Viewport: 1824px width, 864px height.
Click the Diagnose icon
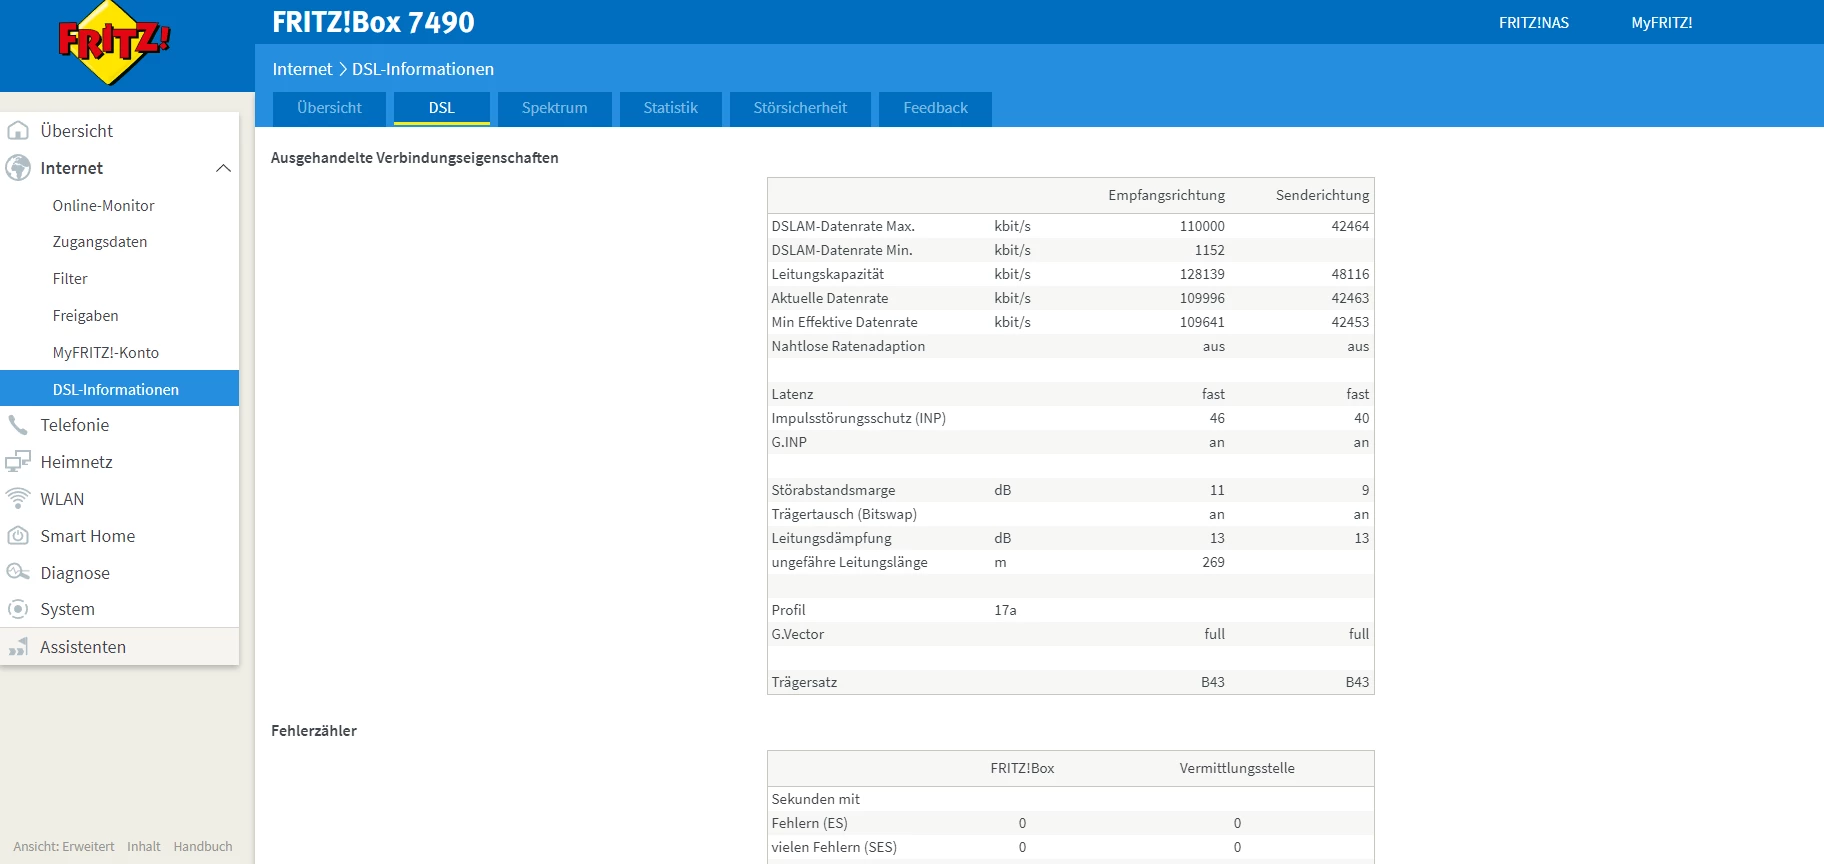[x=18, y=572]
